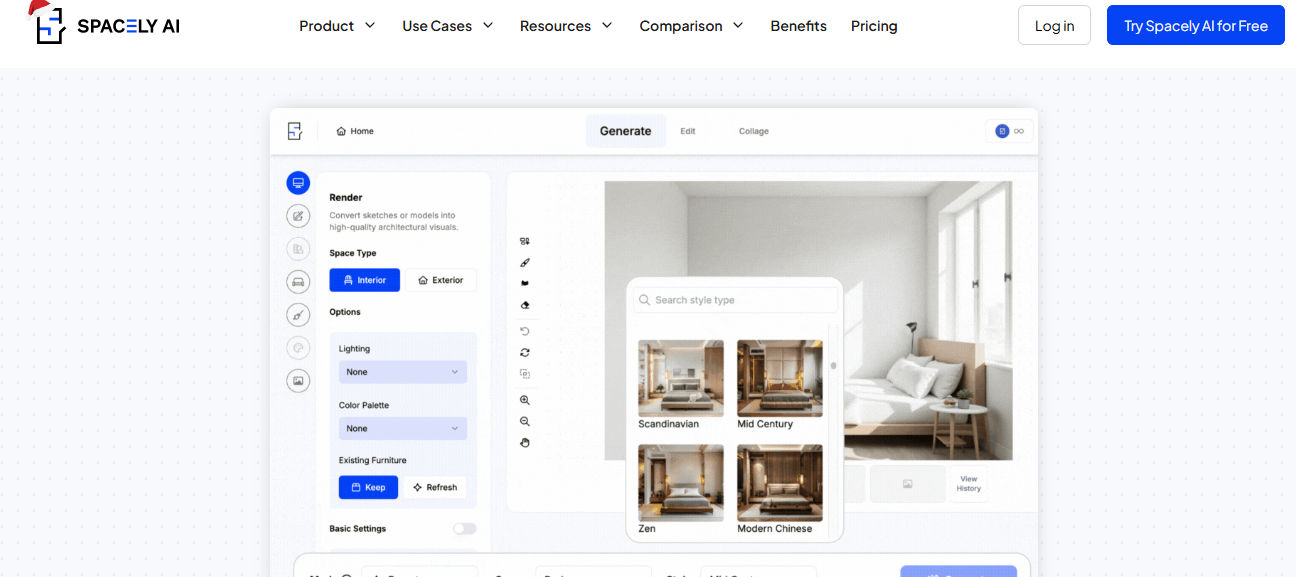Switch to the Edit tab

point(688,131)
